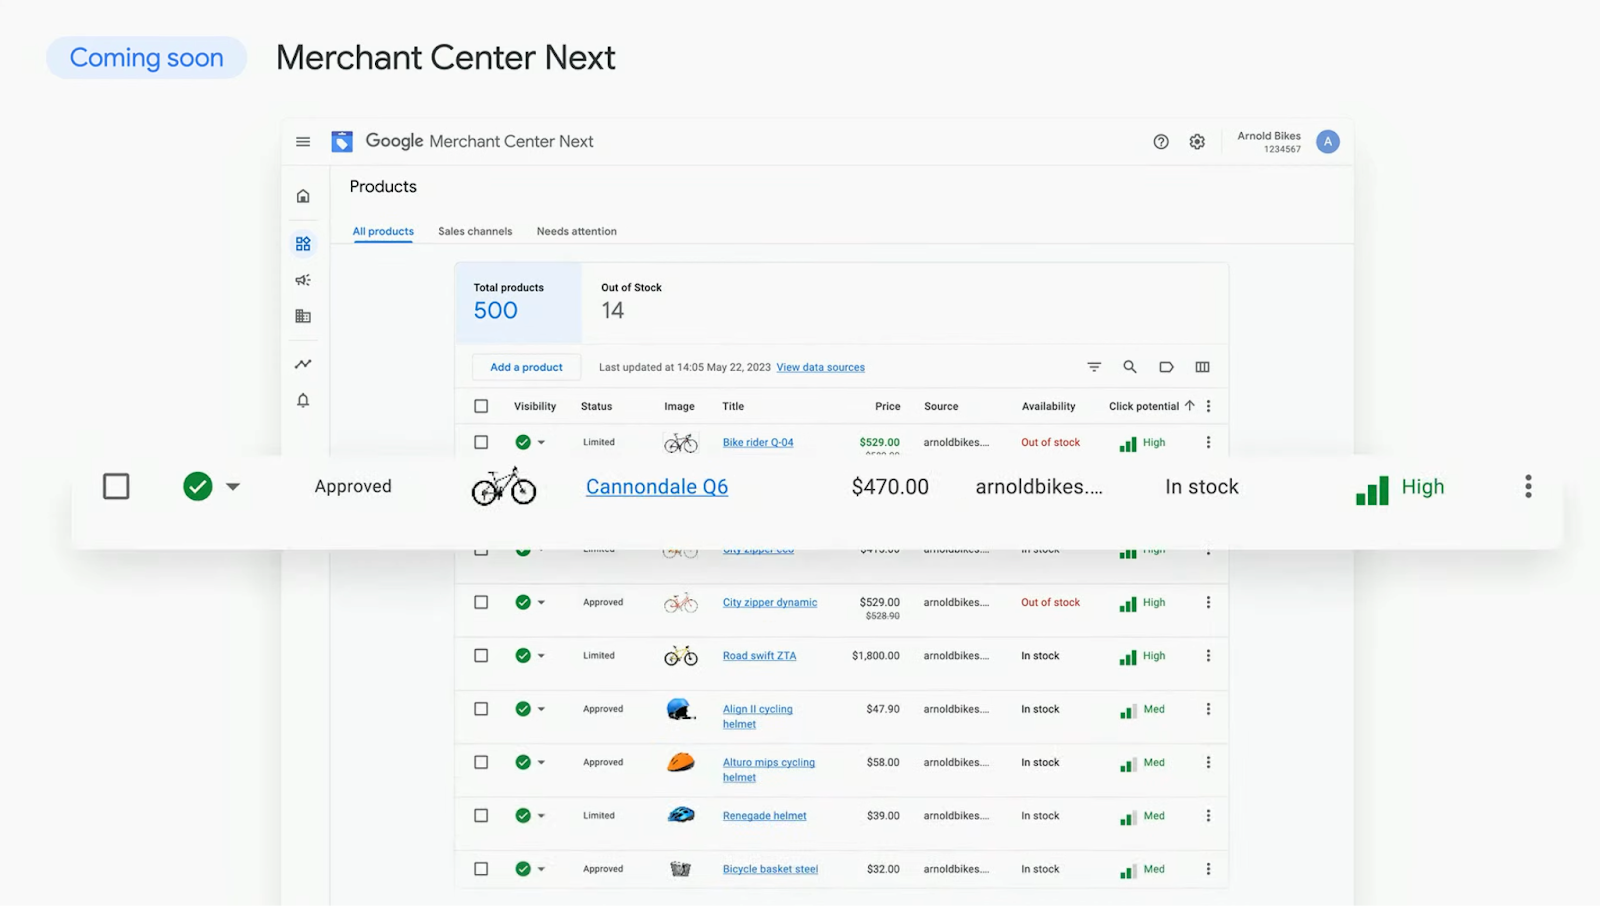Expand visibility dropdown for Cannondale Q6
Viewport: 1600px width, 906px height.
point(233,487)
